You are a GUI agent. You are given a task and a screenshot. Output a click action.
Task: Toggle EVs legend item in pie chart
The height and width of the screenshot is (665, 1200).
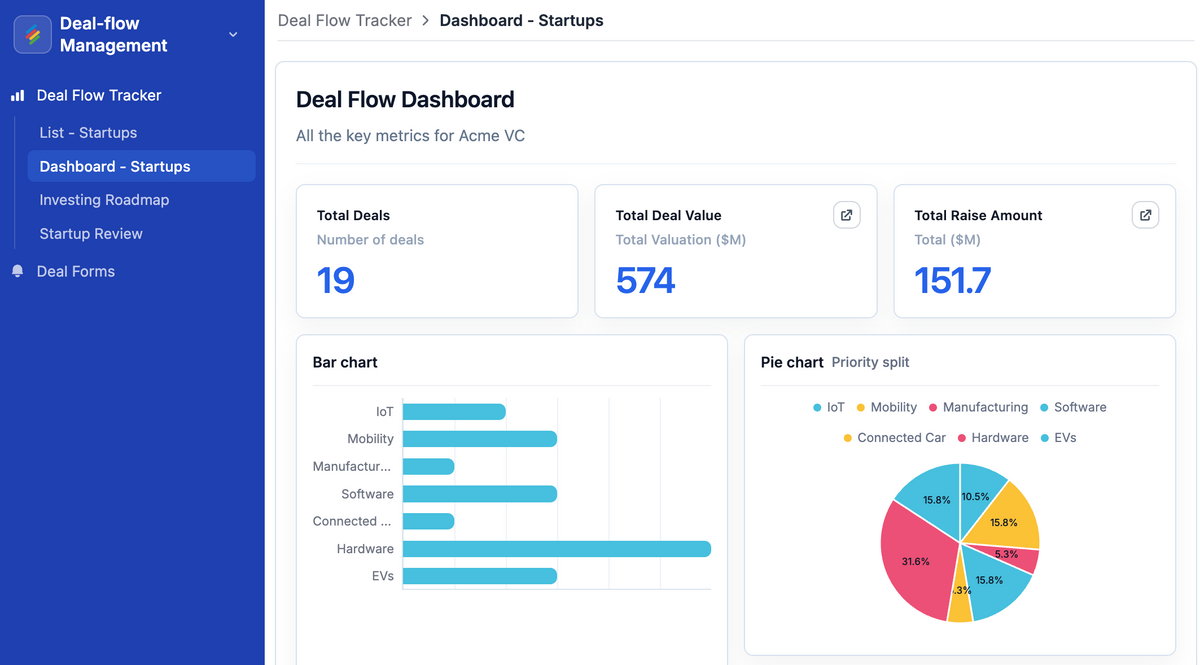(1058, 438)
